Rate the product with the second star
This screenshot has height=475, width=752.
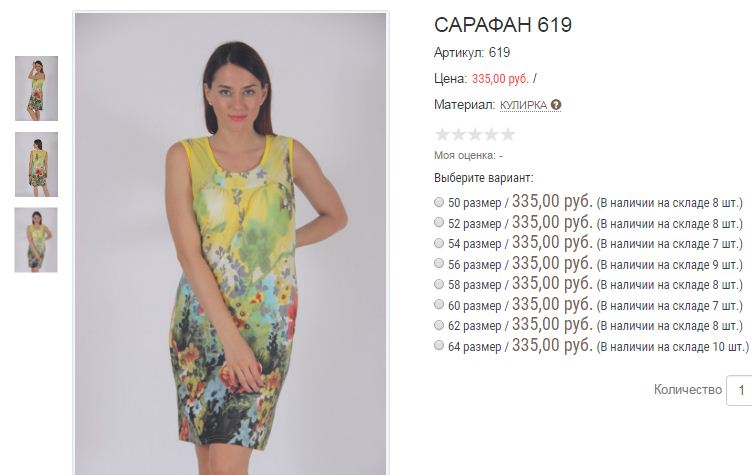458,134
